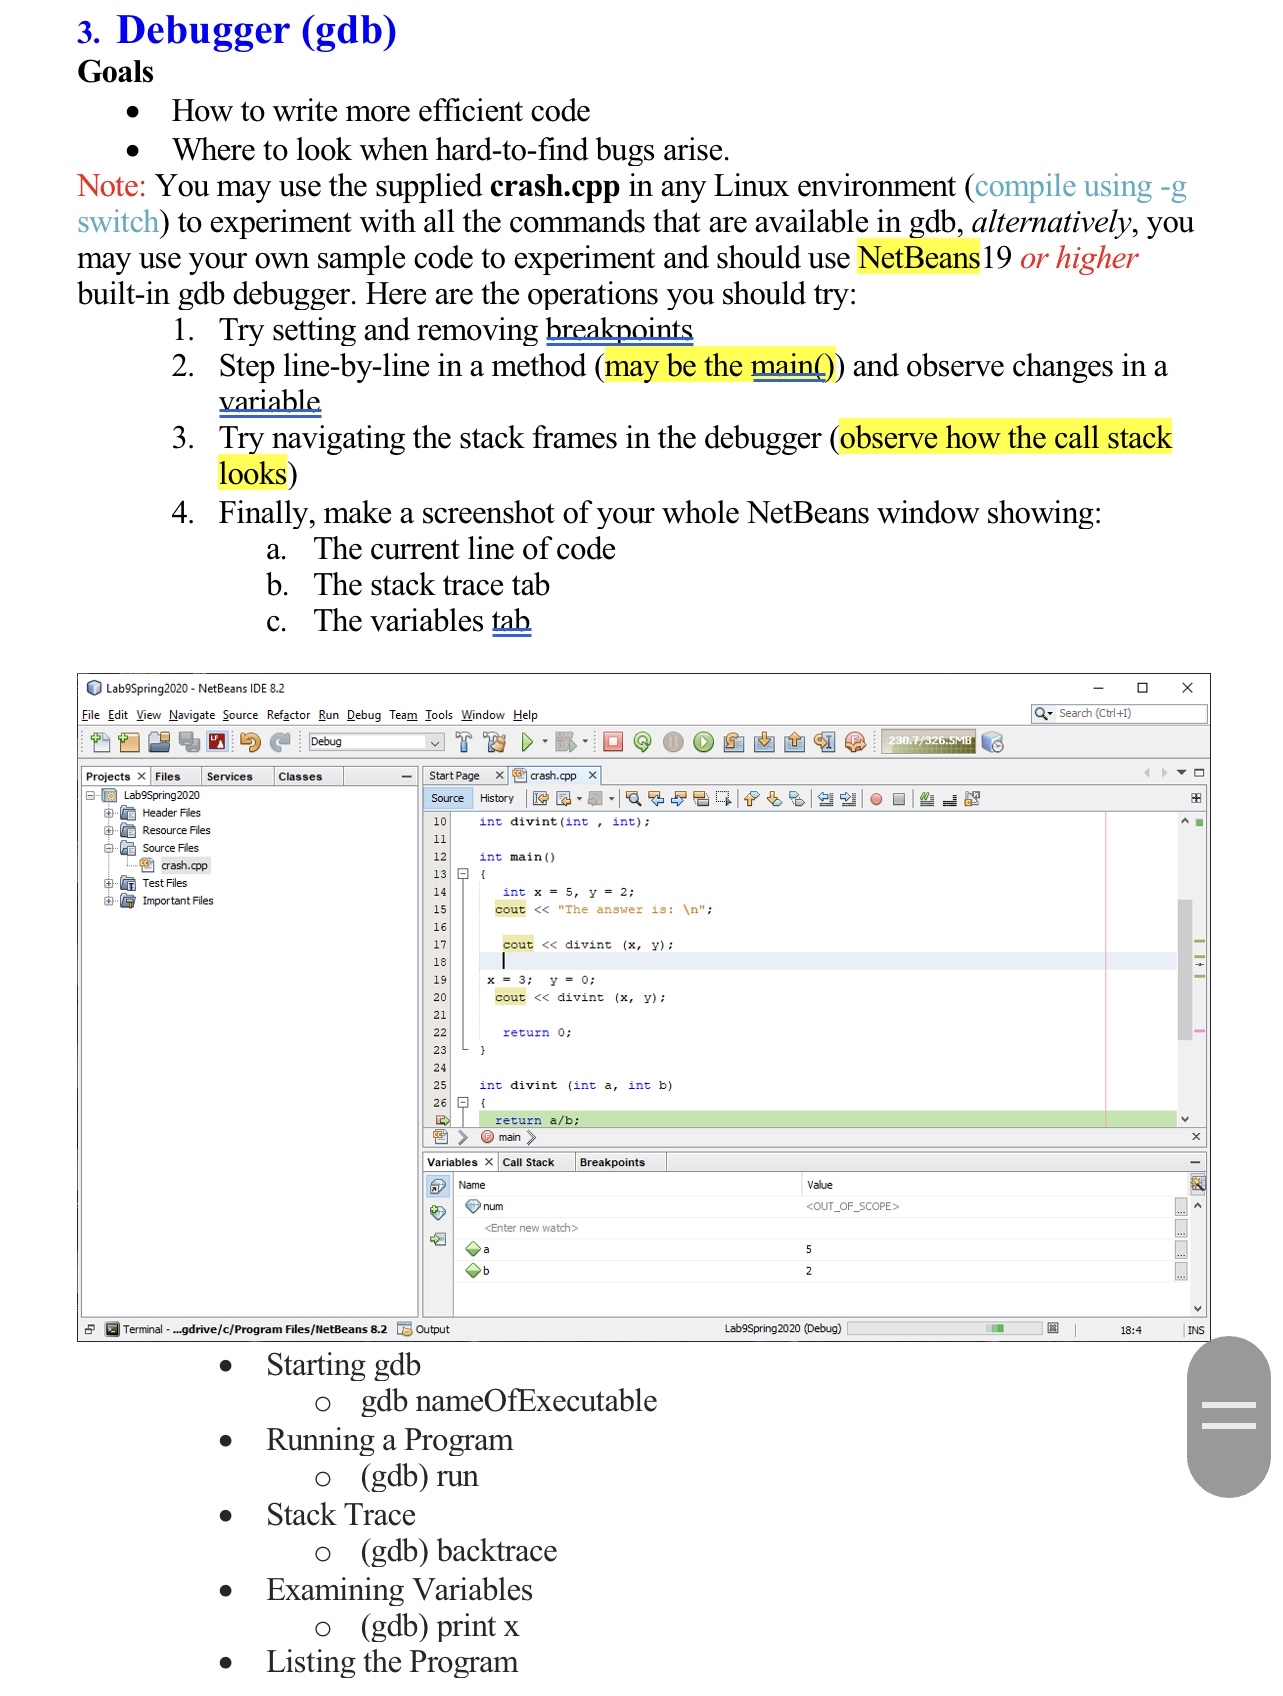This screenshot has width=1283, height=1696.
Task: Click the ellipsis button in num row
Action: click(1181, 1207)
